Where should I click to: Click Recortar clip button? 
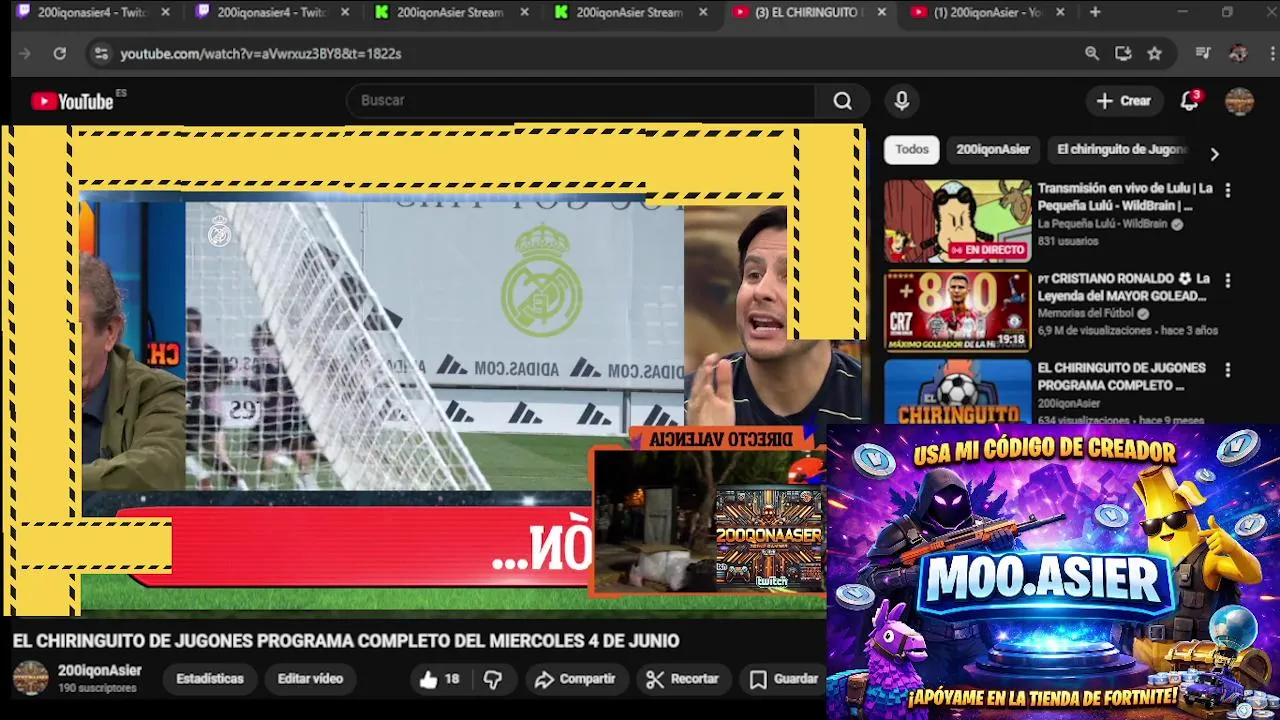click(x=682, y=679)
